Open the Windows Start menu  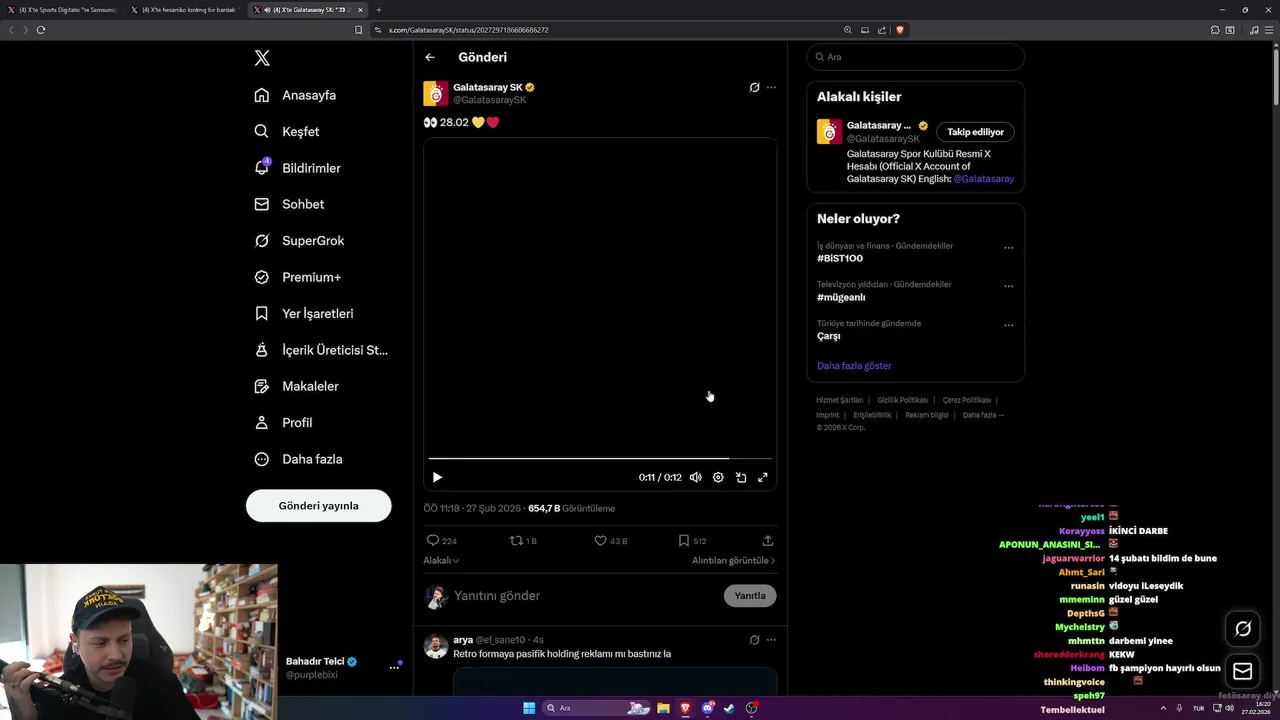tap(529, 708)
